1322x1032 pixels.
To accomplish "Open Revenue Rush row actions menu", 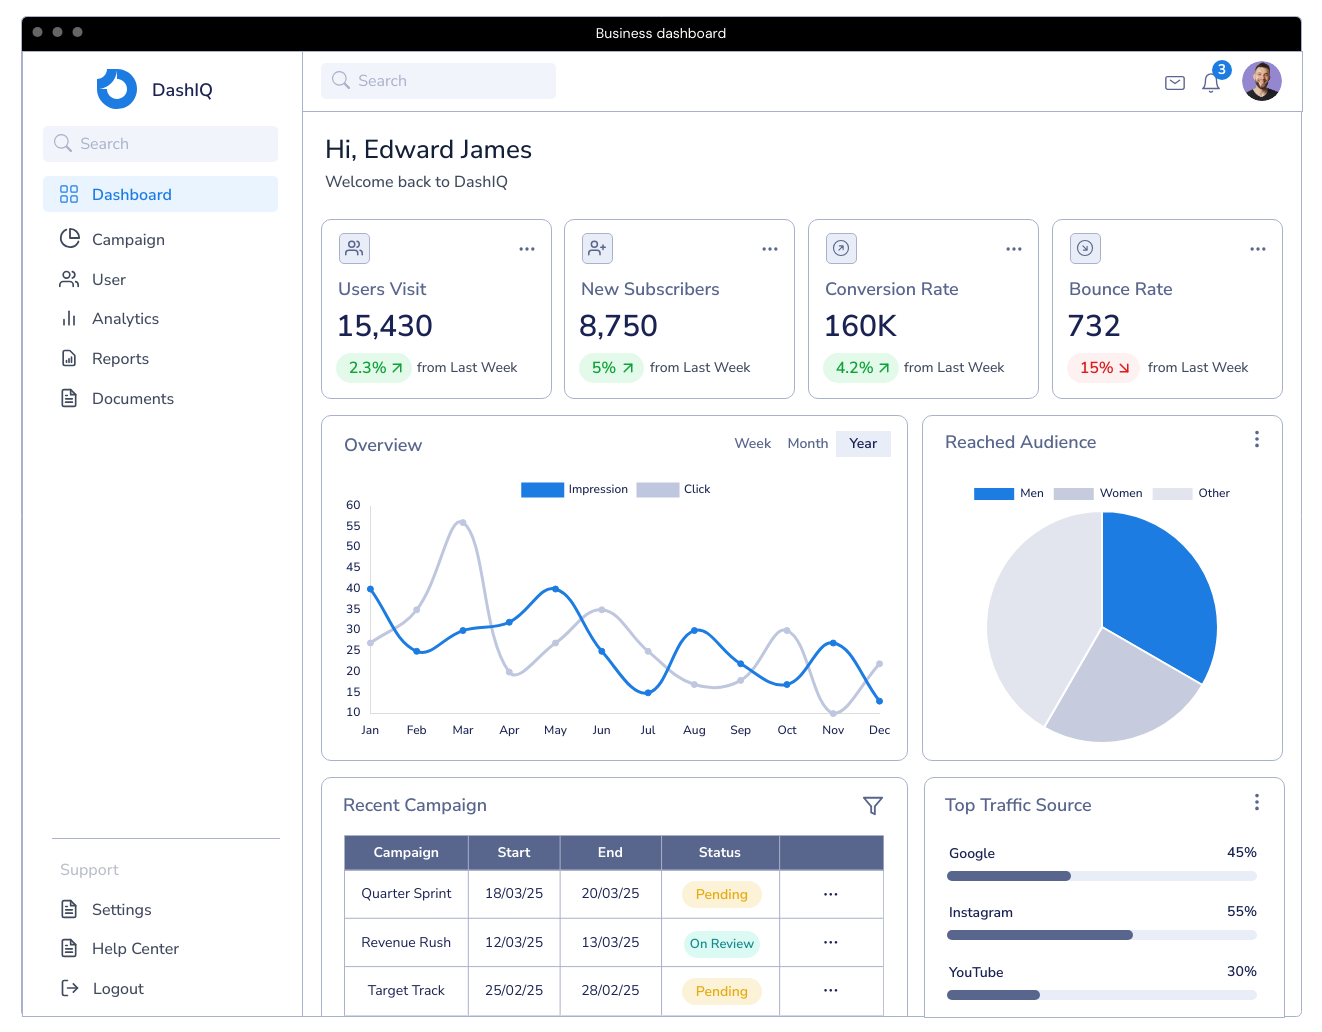I will (831, 942).
